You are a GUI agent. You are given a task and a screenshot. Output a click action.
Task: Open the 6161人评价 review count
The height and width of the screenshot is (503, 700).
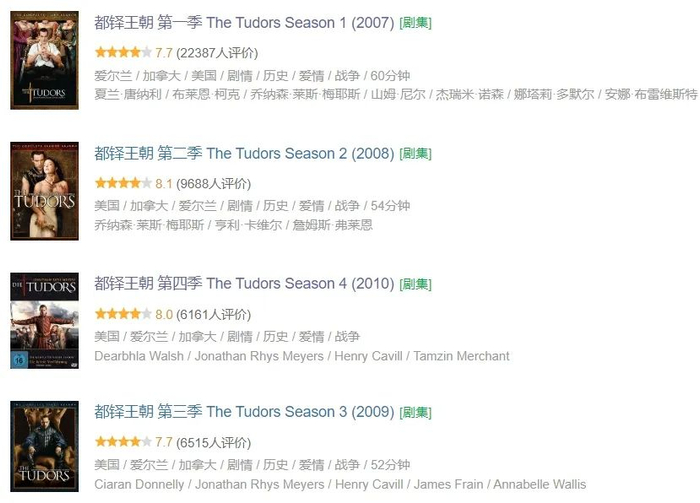pos(214,314)
